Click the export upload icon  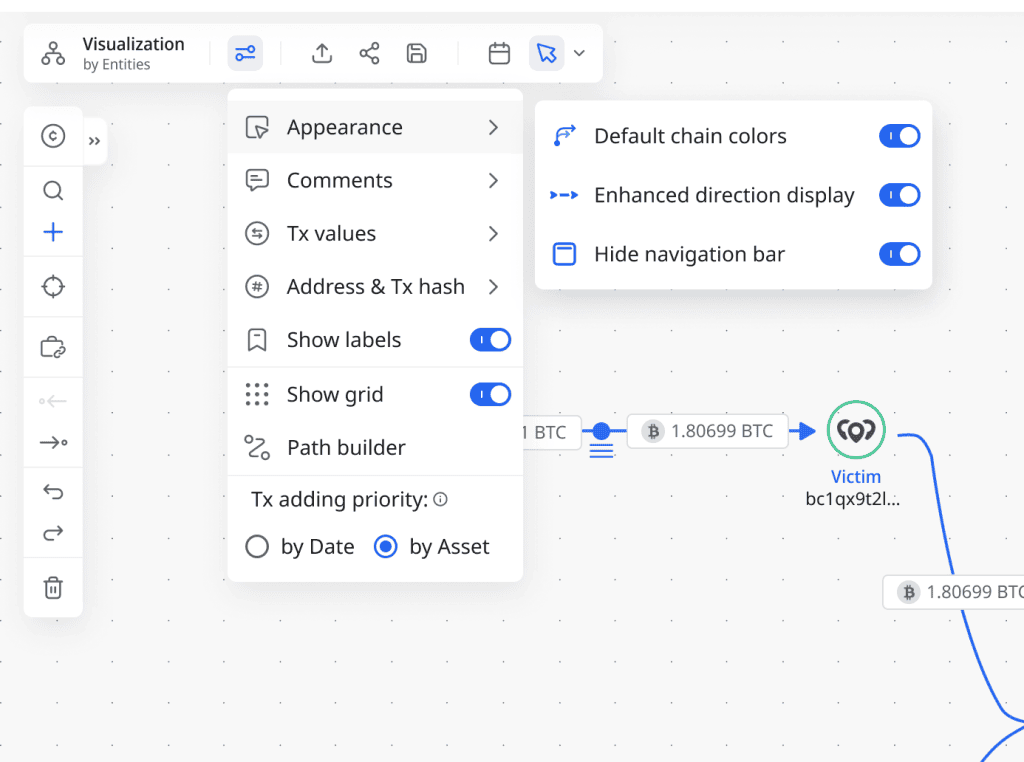point(322,53)
